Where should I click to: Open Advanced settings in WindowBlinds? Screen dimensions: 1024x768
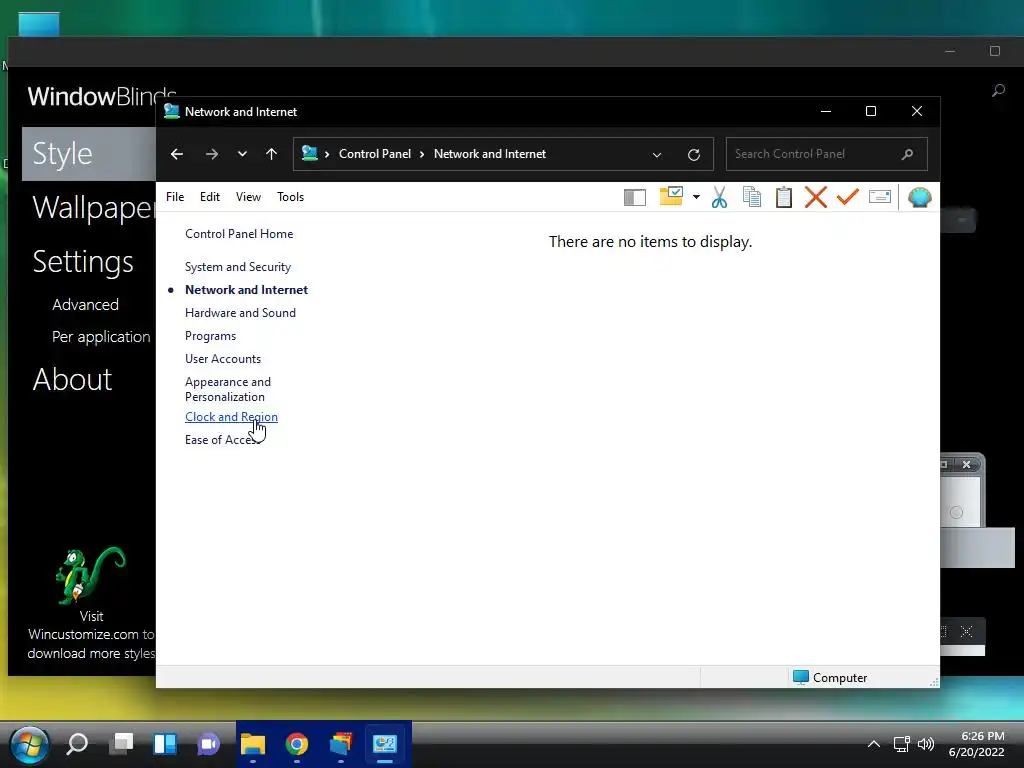point(86,304)
